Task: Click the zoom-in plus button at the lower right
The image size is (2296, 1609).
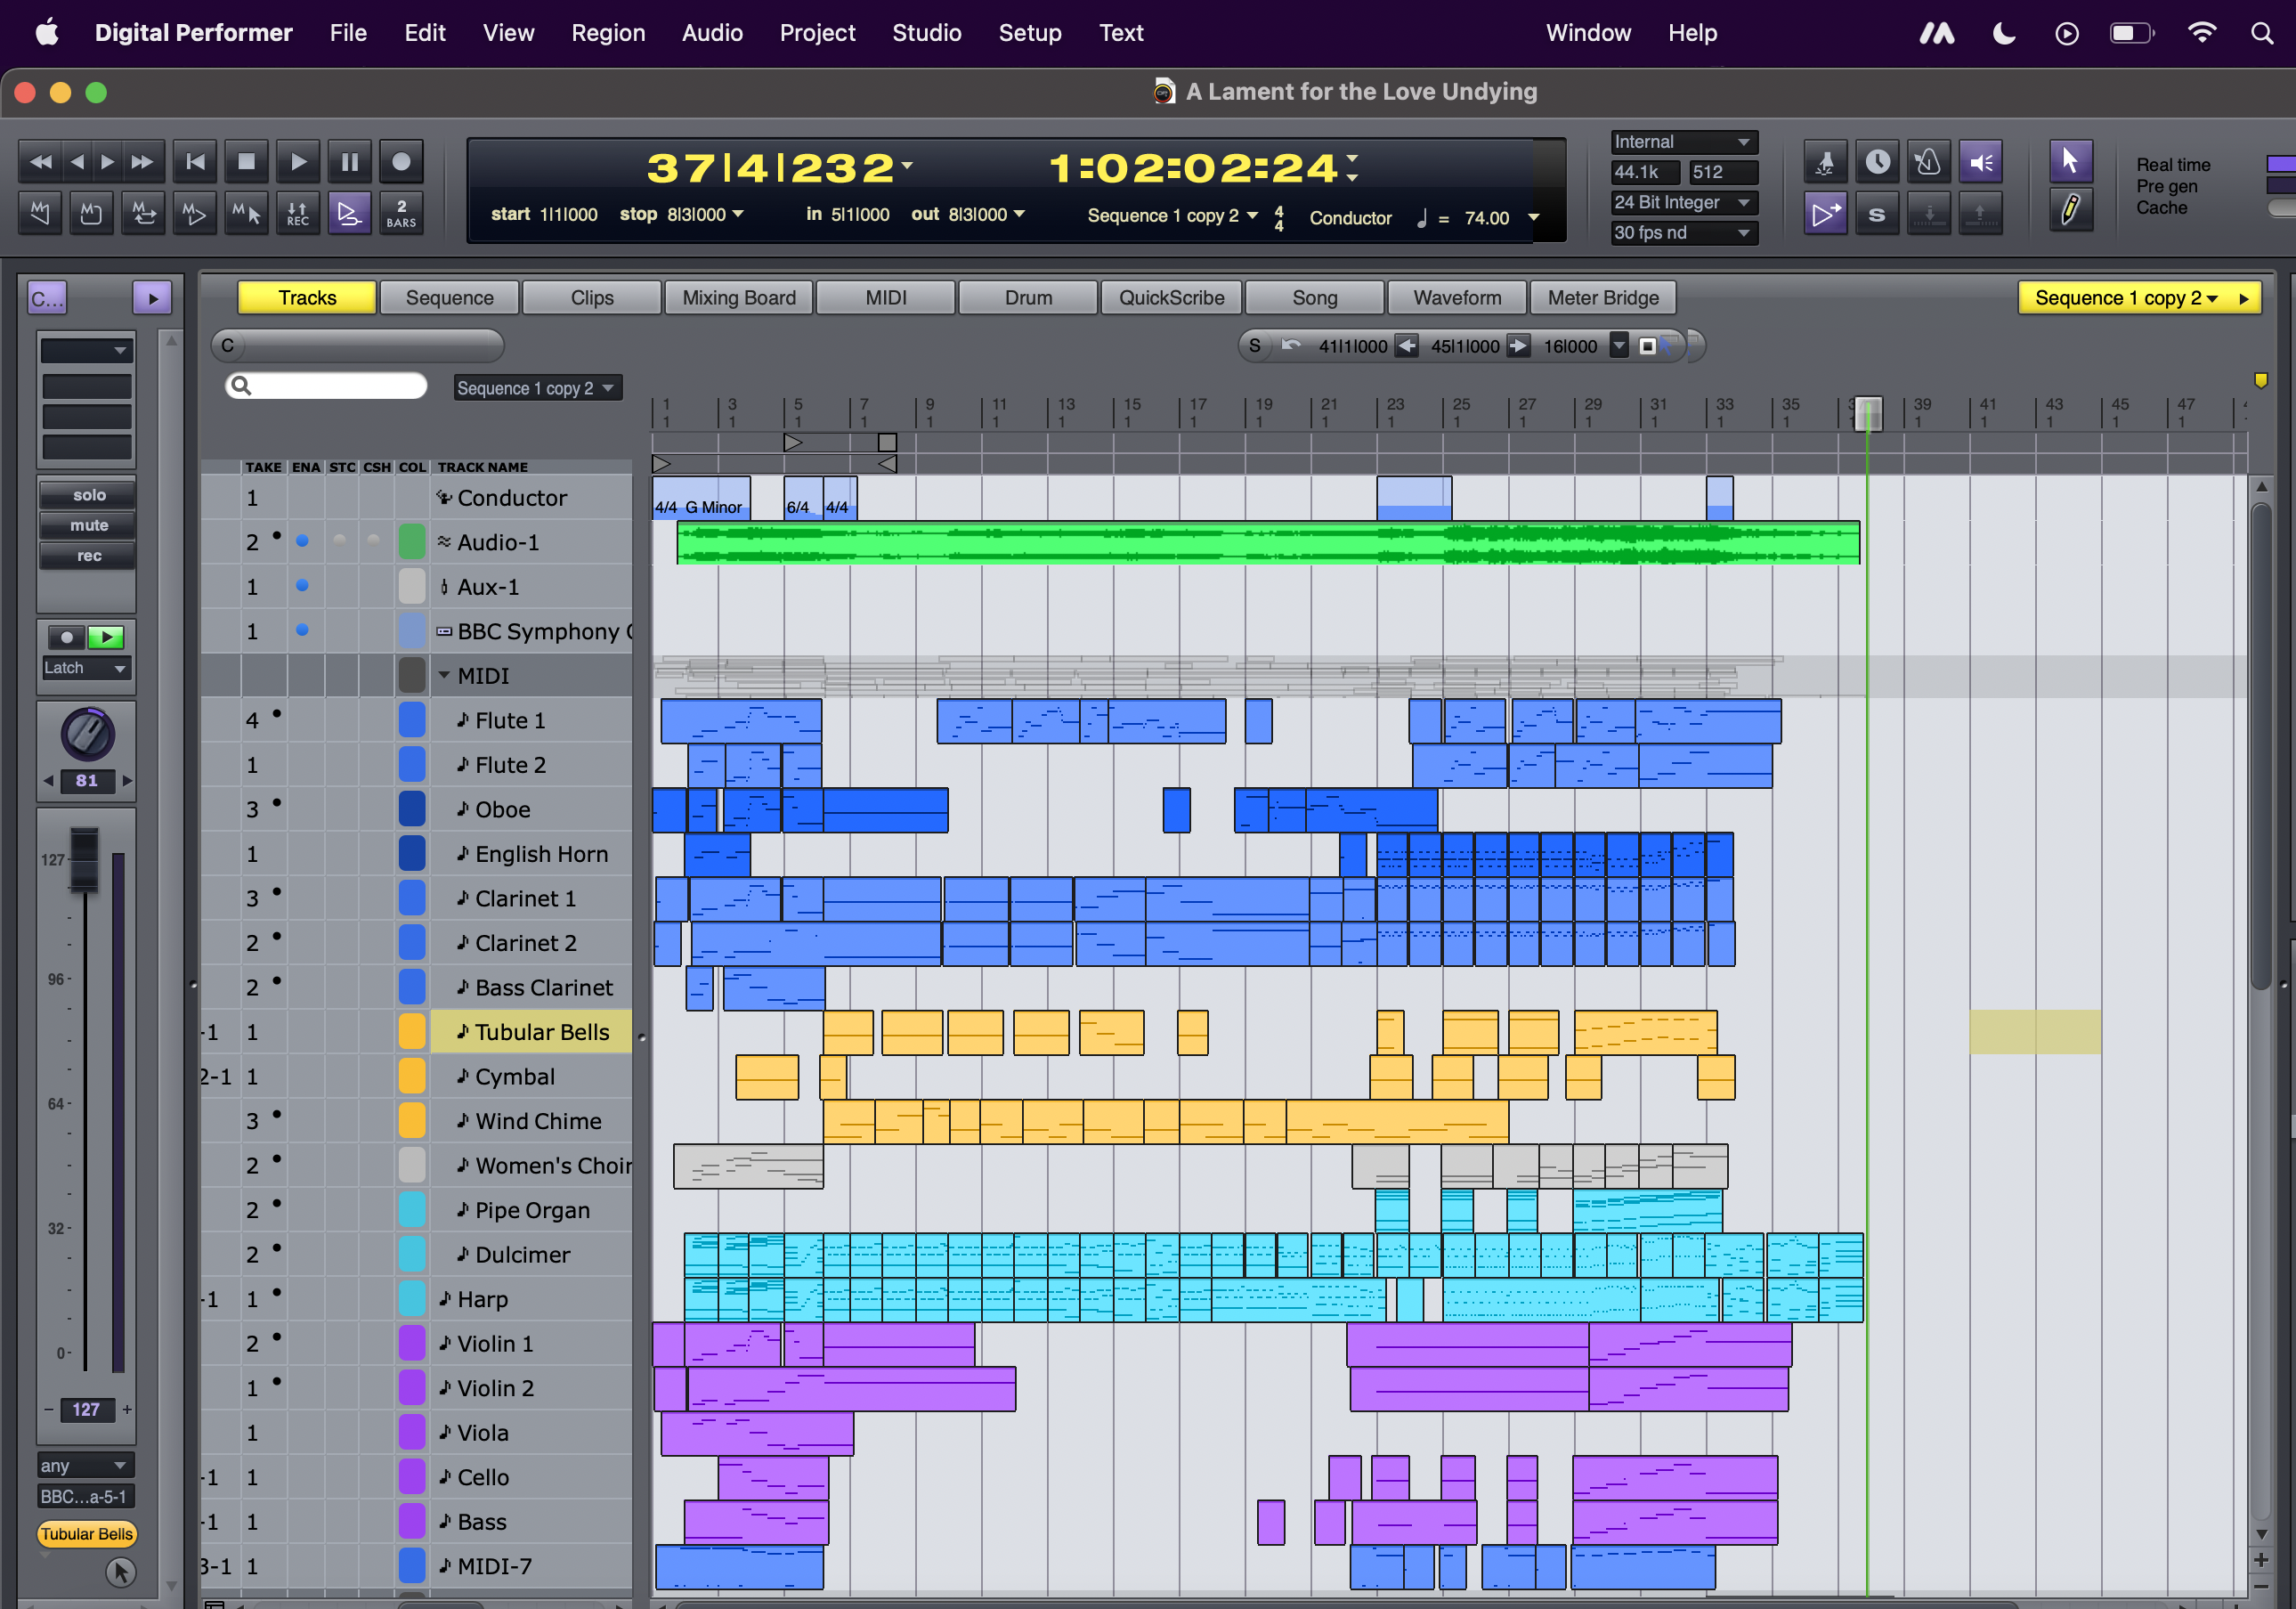Action: click(x=2261, y=1559)
